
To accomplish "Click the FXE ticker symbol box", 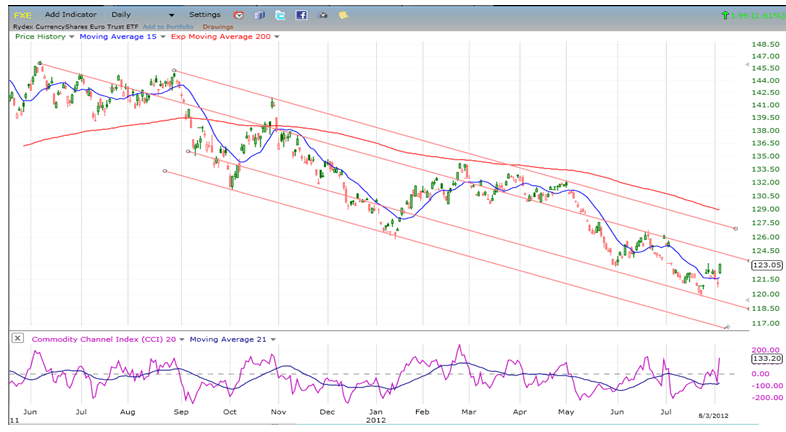I will click(x=21, y=16).
